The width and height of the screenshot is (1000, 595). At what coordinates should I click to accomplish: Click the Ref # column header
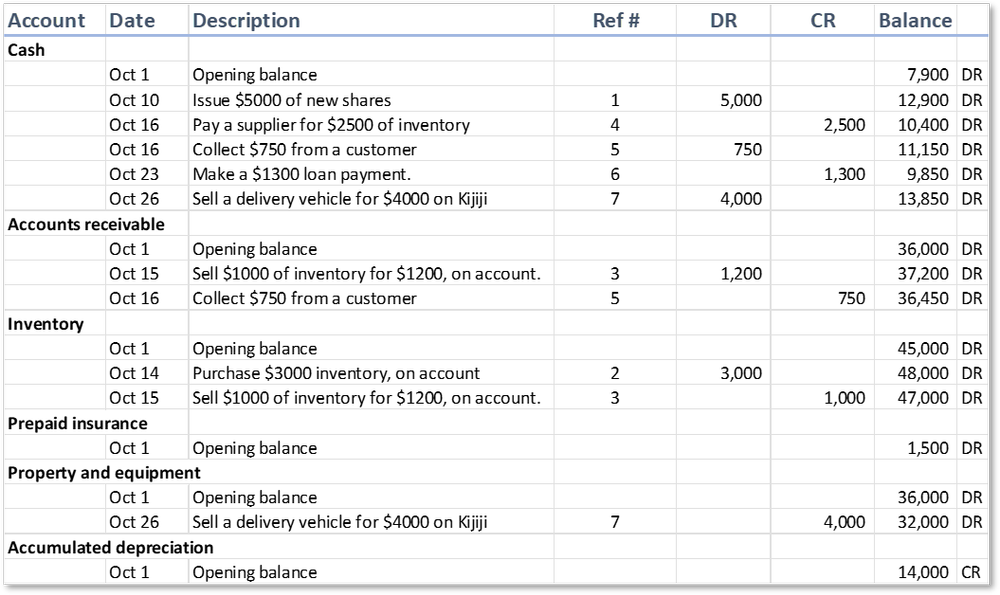615,20
